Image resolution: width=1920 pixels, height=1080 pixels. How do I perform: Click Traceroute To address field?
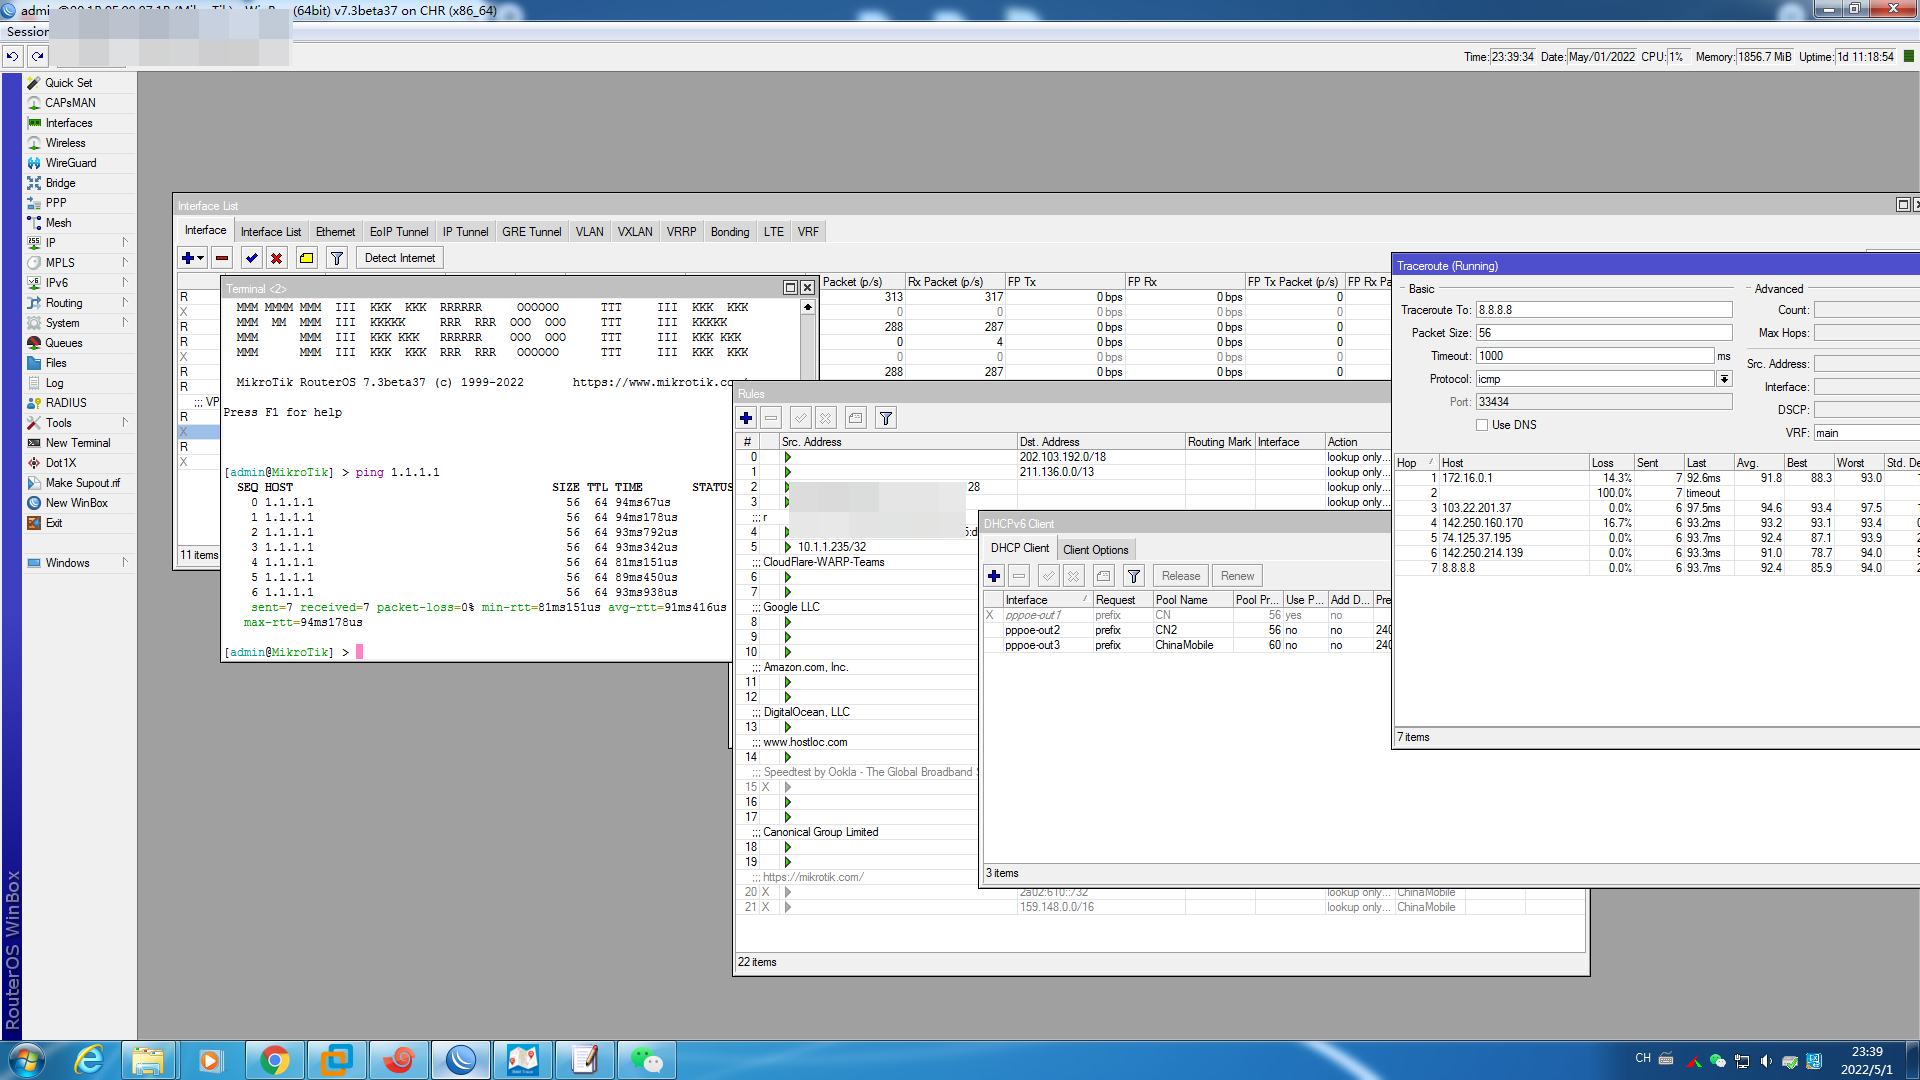[1604, 310]
